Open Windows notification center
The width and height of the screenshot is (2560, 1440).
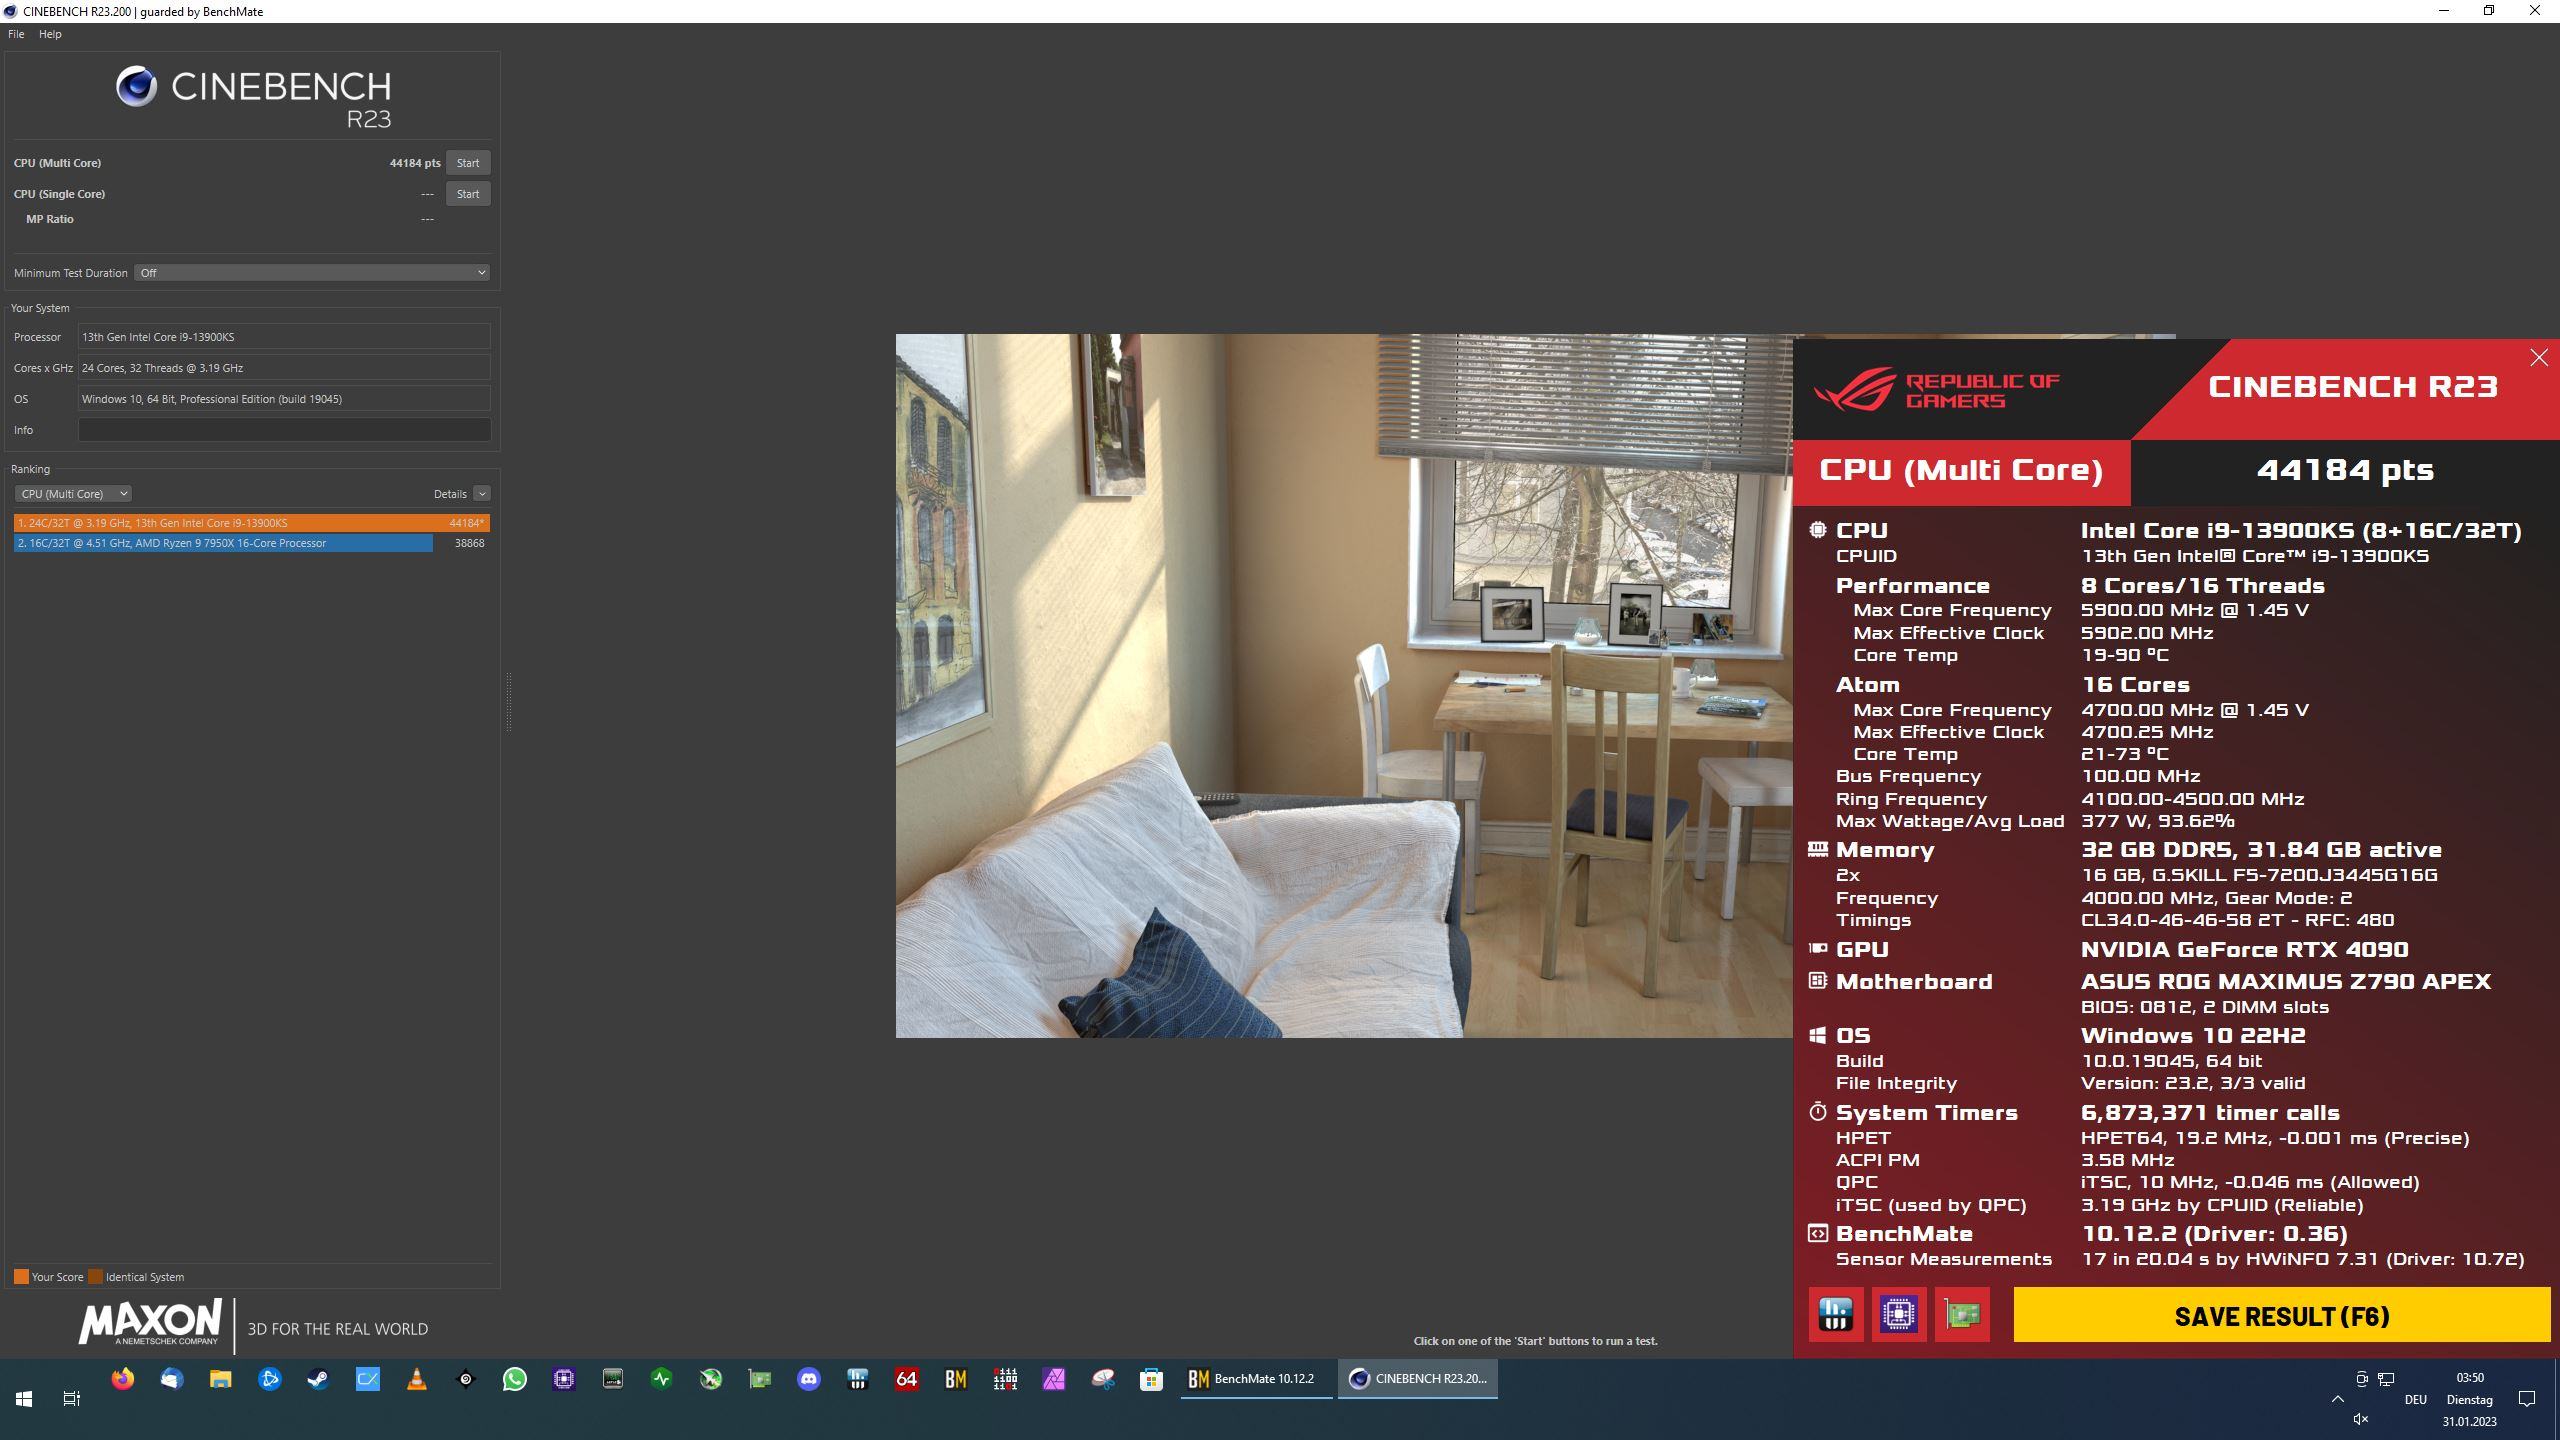2527,1399
